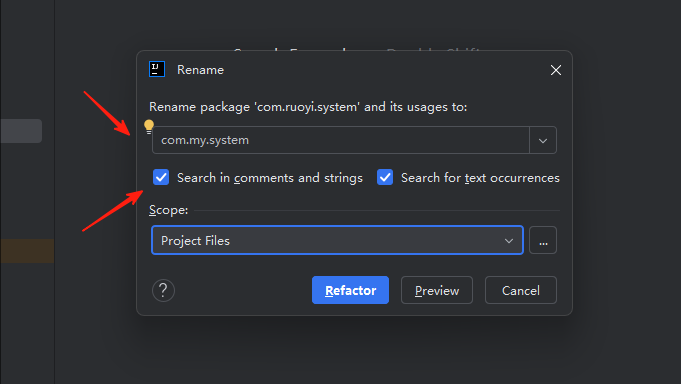Toggle the Search for text occurrences checkbox
The width and height of the screenshot is (681, 384).
click(385, 177)
